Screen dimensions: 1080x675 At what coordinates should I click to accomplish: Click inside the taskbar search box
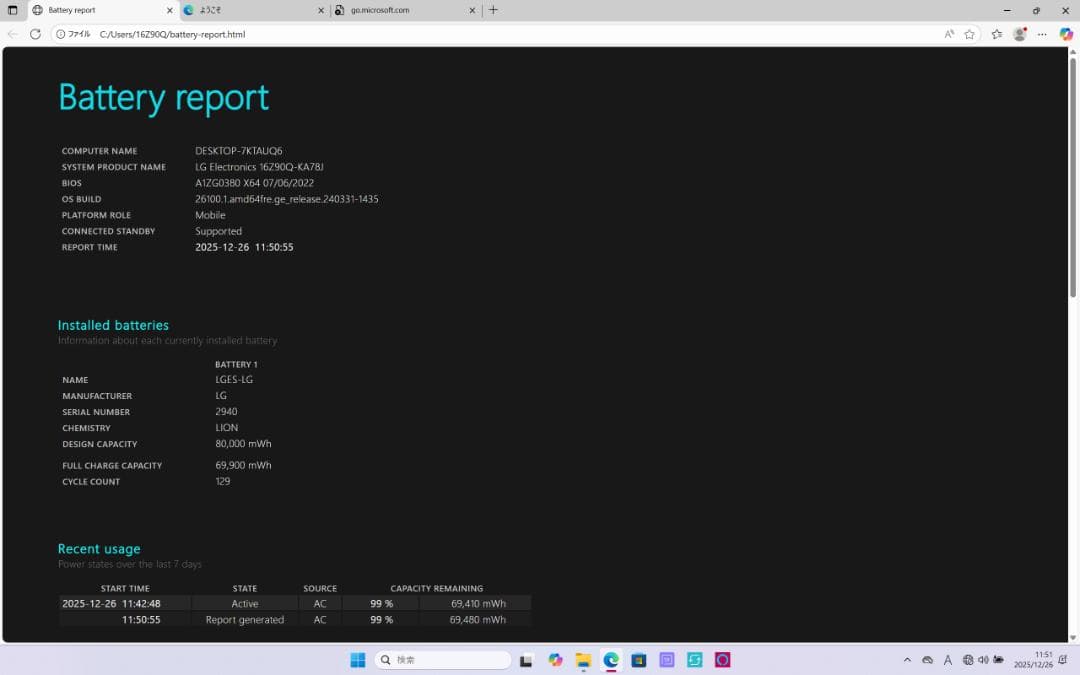pos(440,659)
